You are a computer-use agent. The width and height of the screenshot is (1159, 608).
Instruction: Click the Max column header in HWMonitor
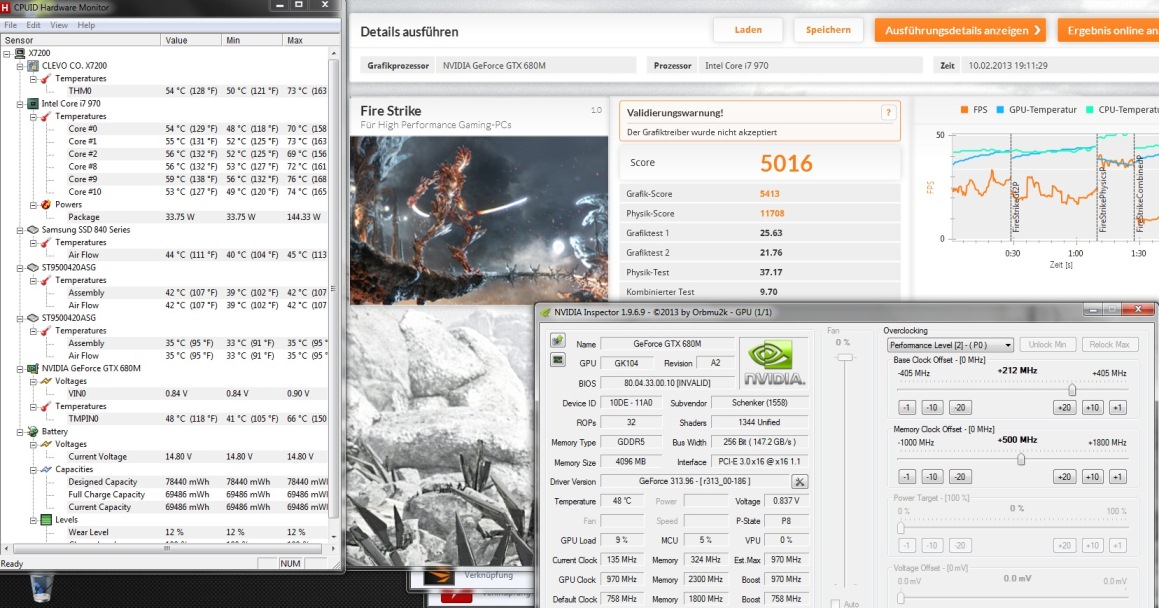pos(305,40)
